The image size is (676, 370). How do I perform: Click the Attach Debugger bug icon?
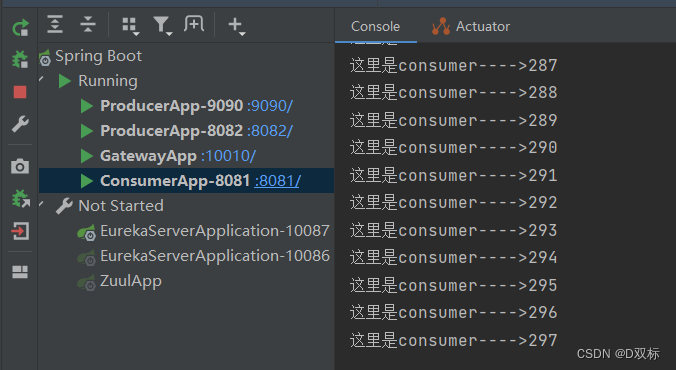pos(21,198)
